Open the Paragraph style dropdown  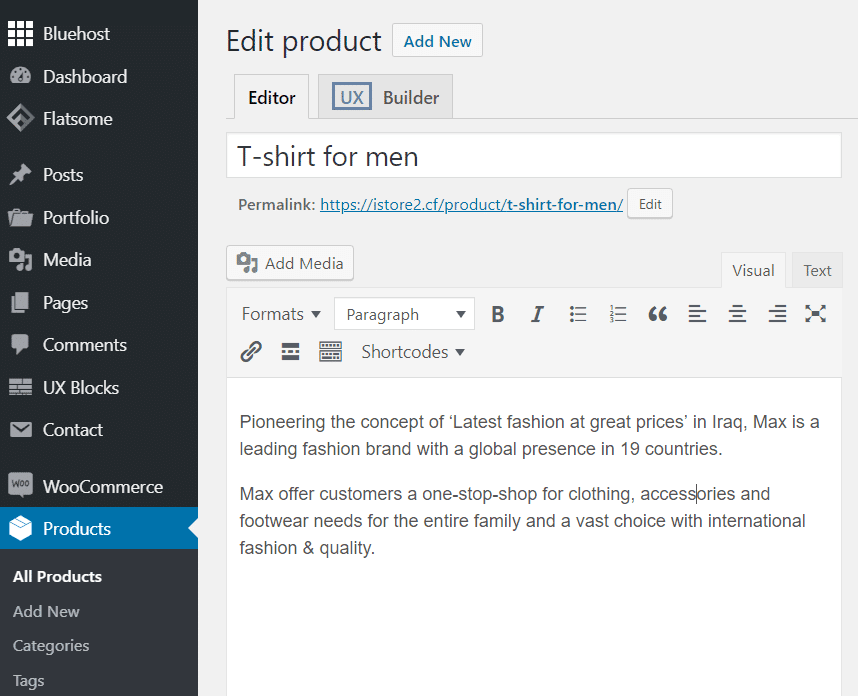[404, 314]
